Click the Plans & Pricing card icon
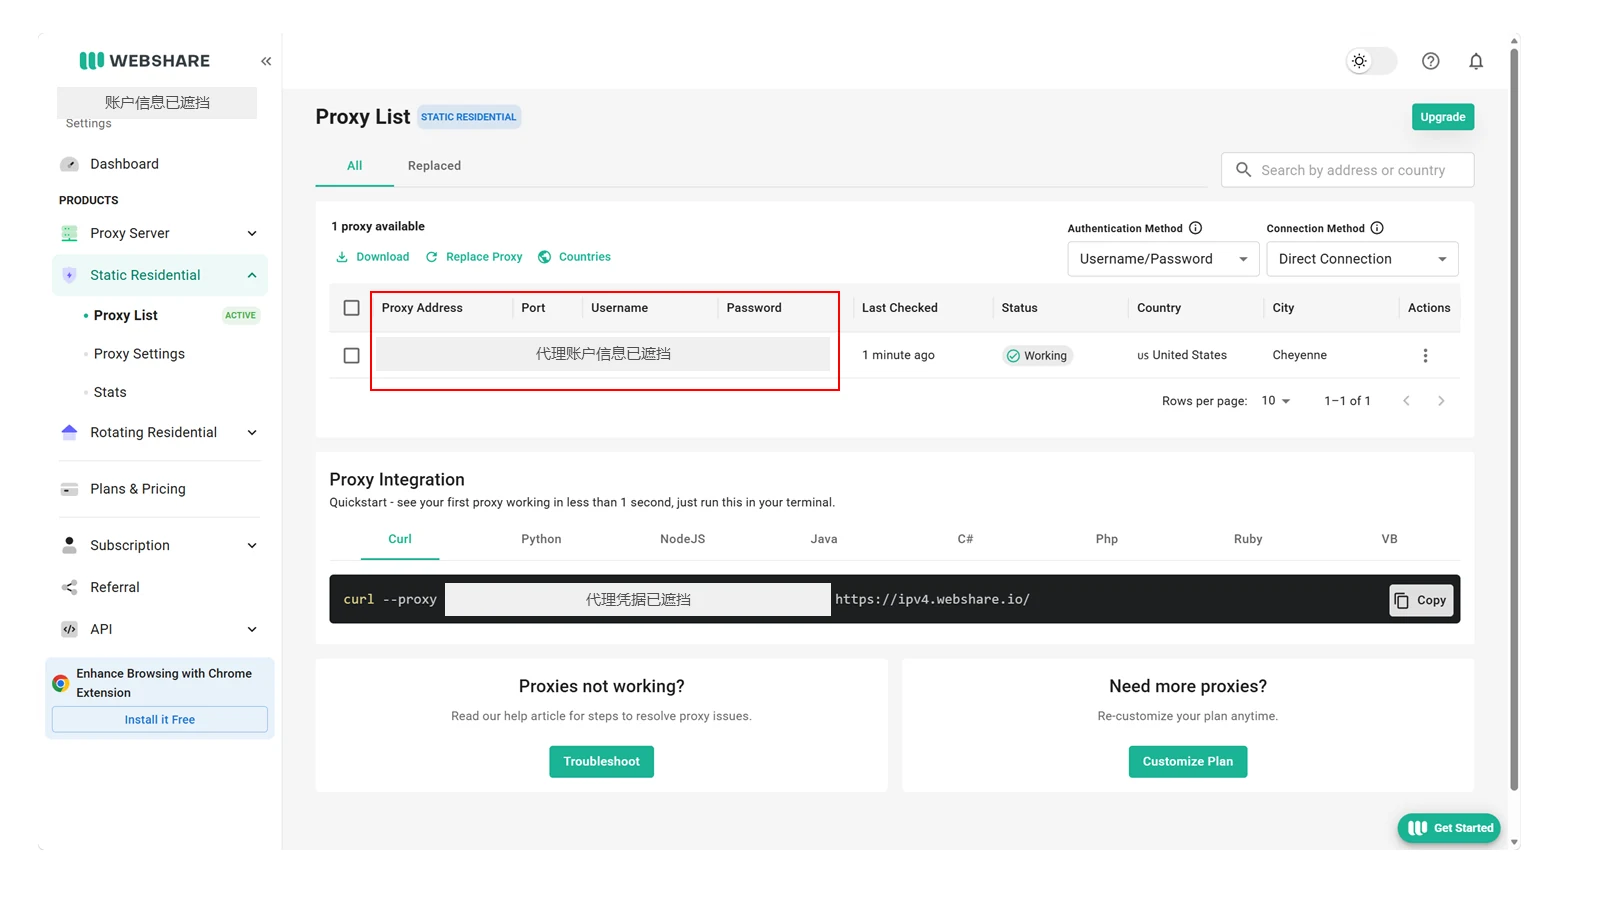 coord(69,489)
